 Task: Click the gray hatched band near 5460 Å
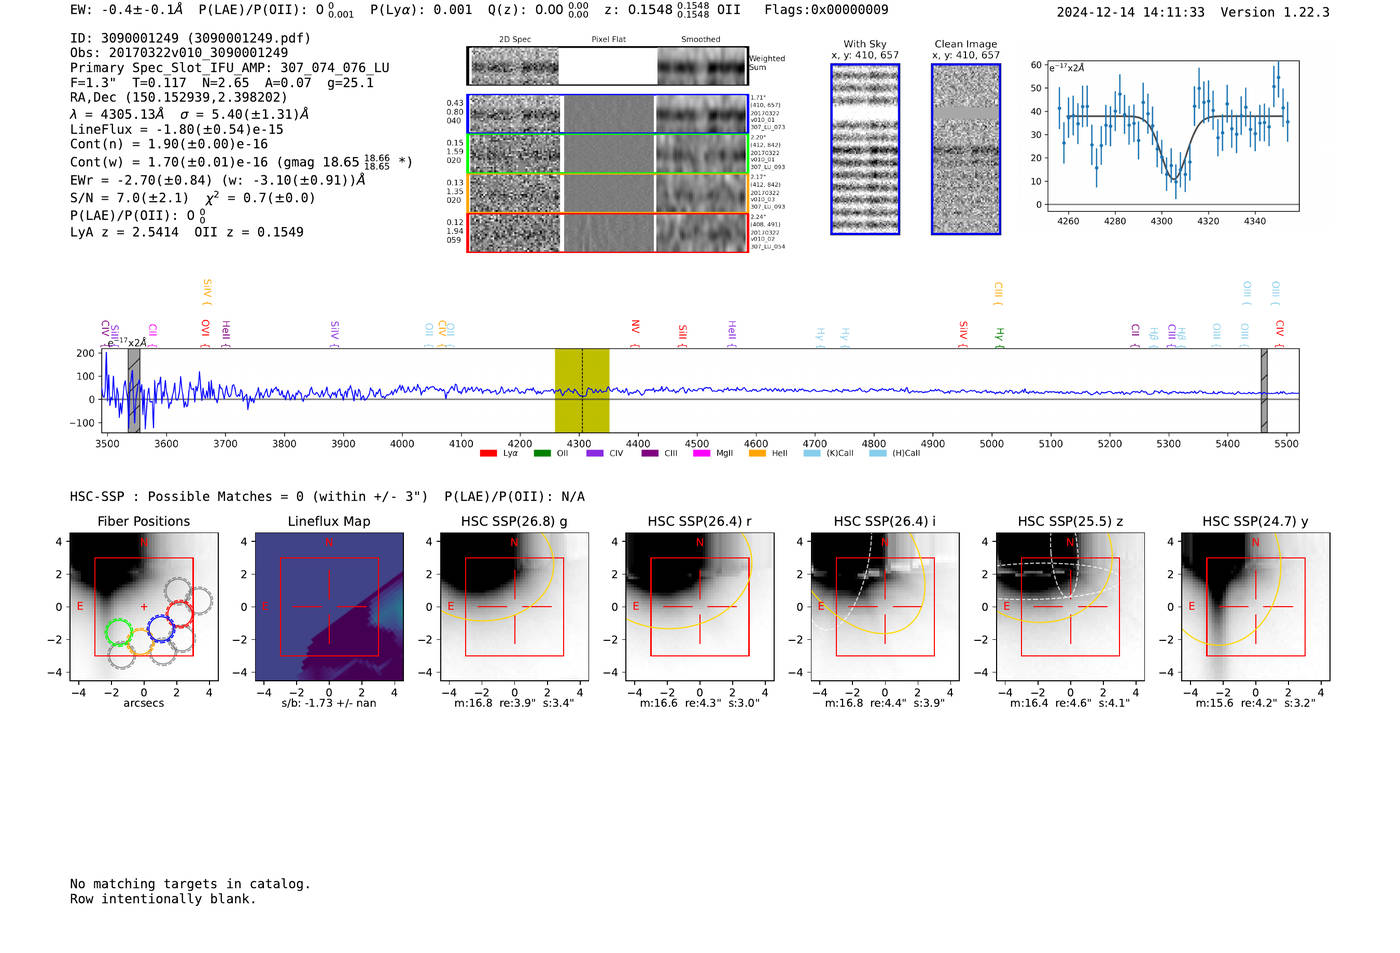[1264, 390]
